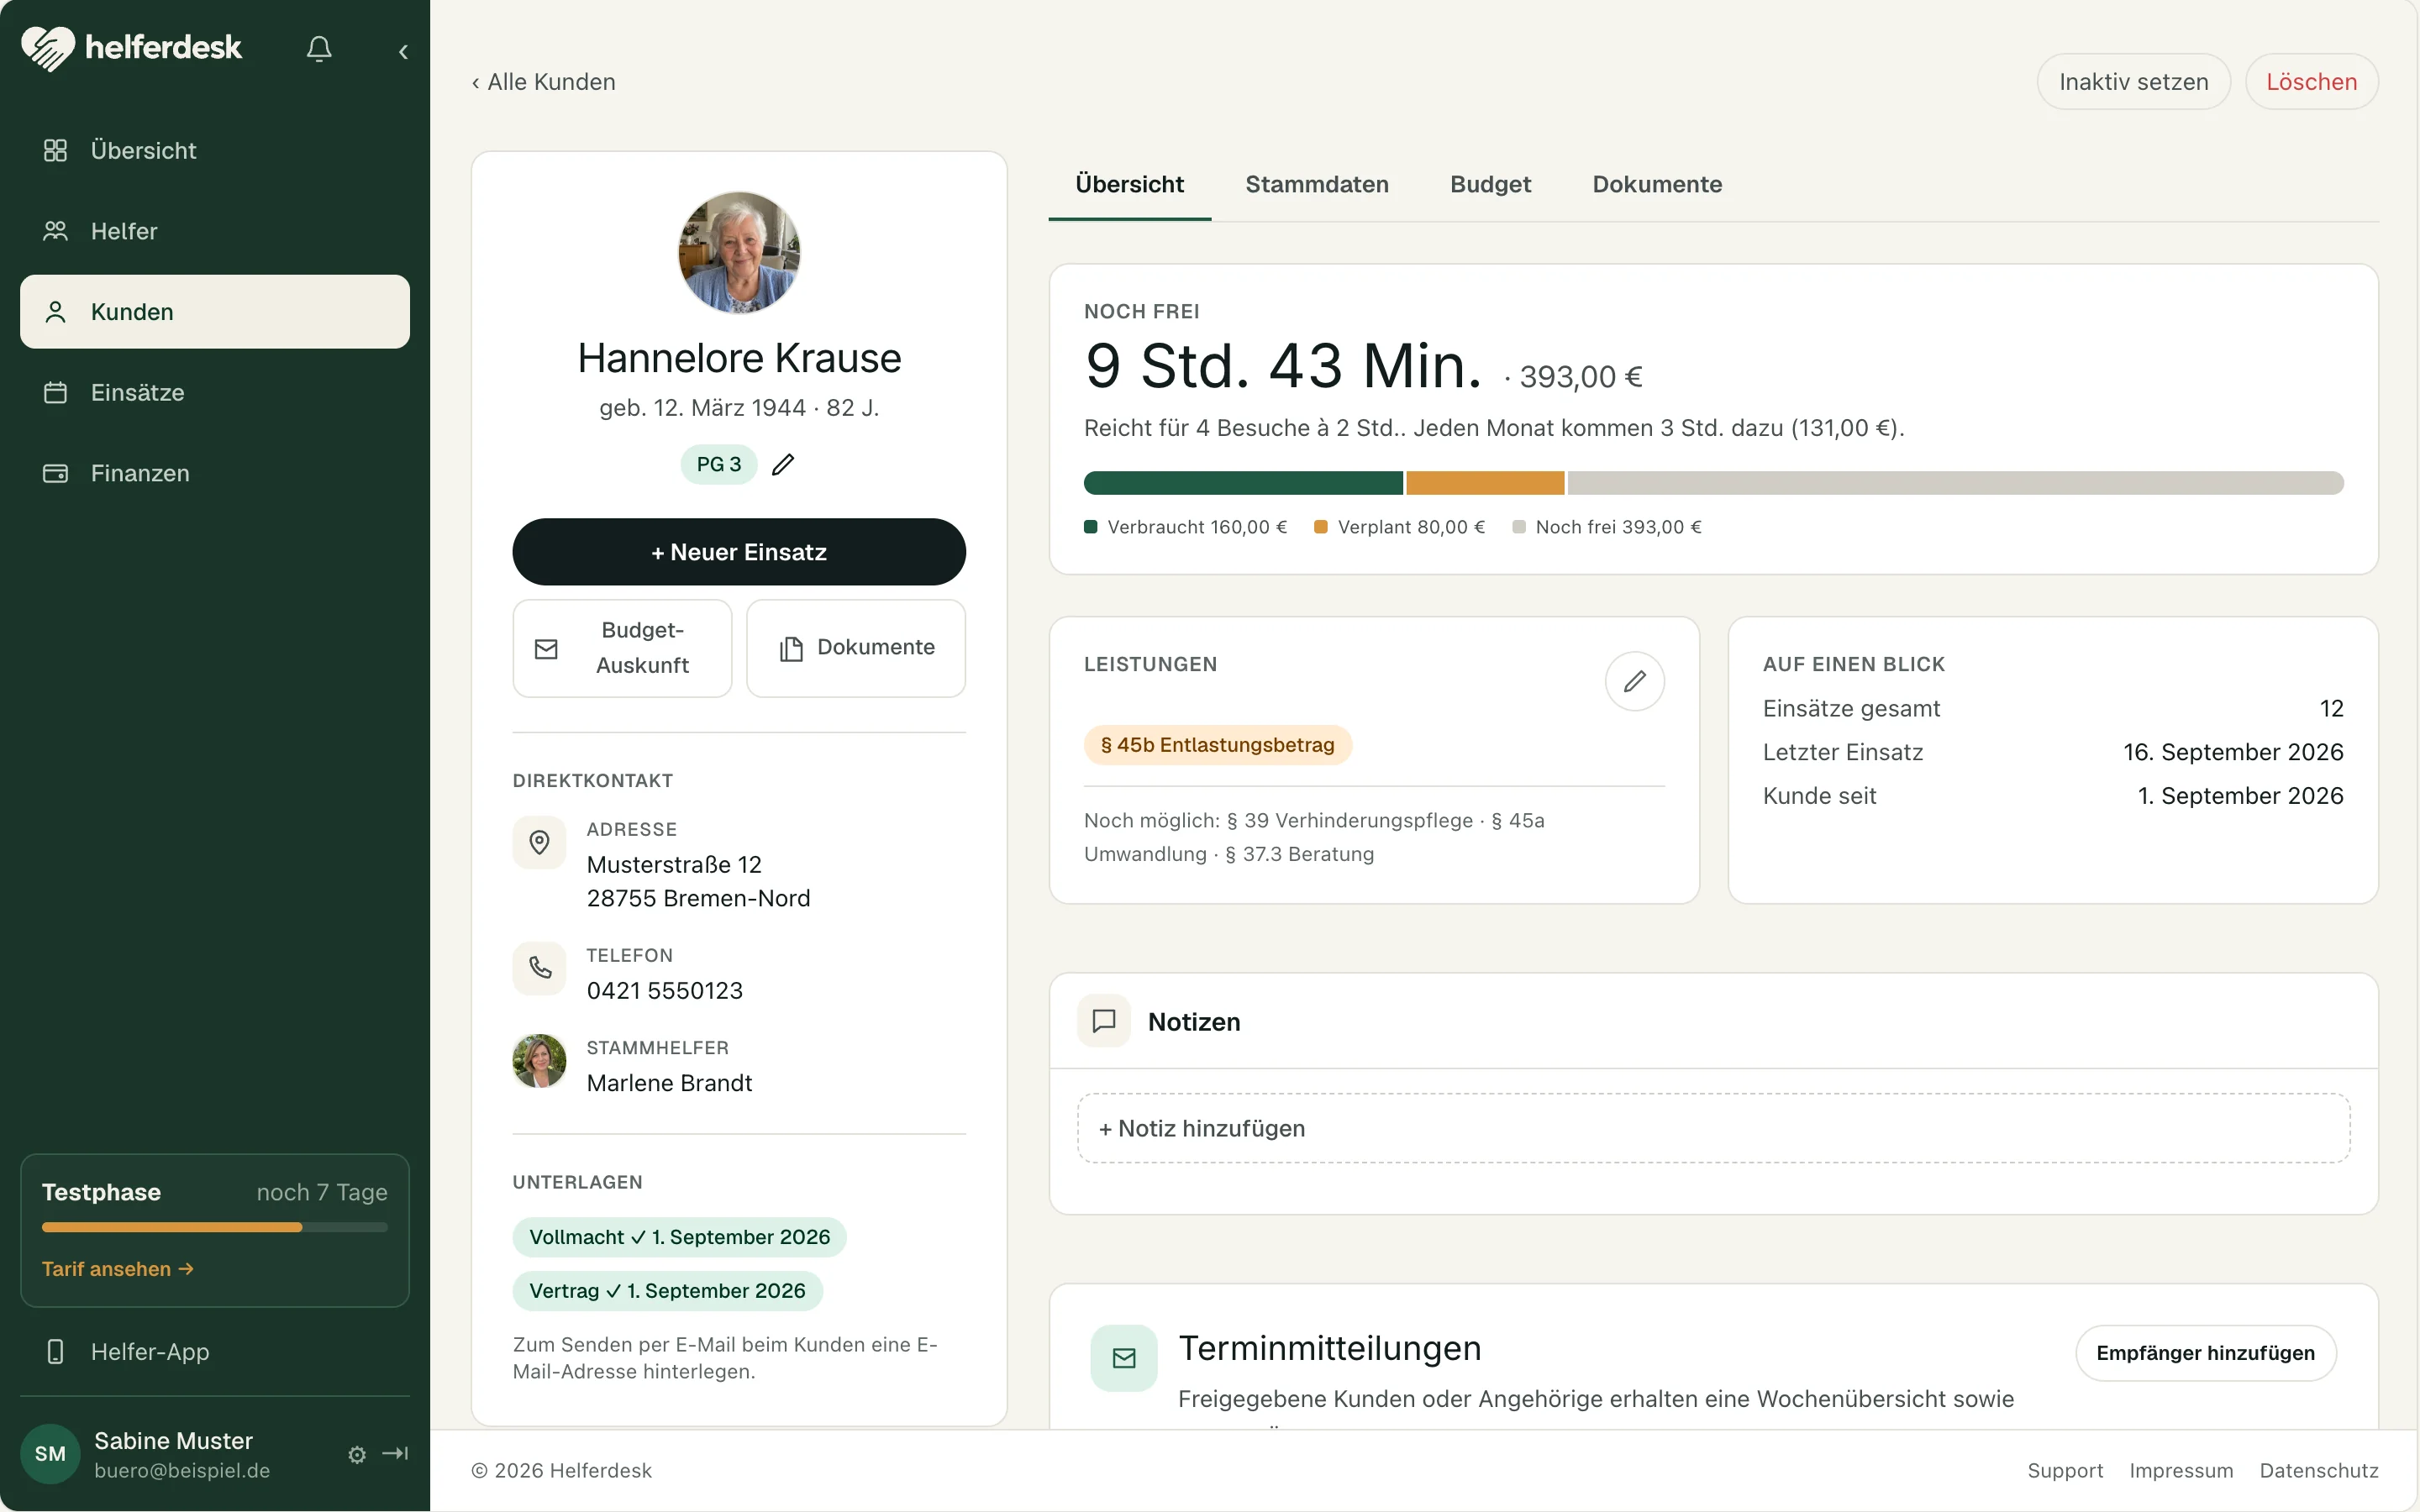The image size is (2420, 1512).
Task: Click the PG 3 badge
Action: 719,464
